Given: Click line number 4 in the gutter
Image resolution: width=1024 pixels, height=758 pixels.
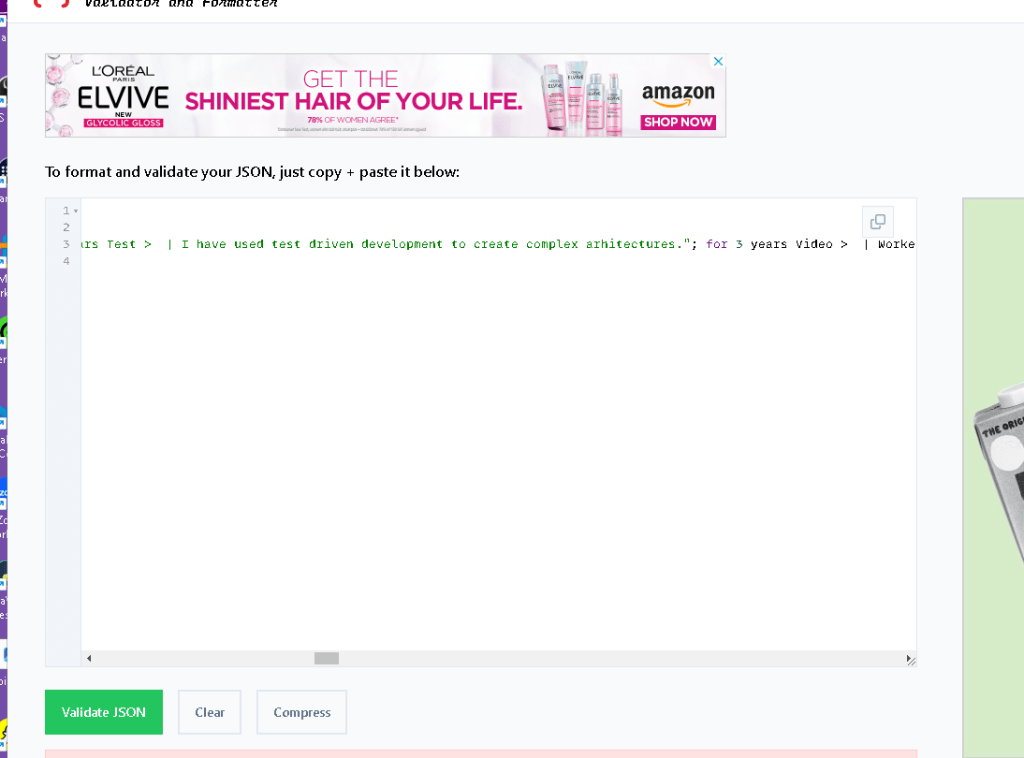Looking at the screenshot, I should pyautogui.click(x=66, y=261).
